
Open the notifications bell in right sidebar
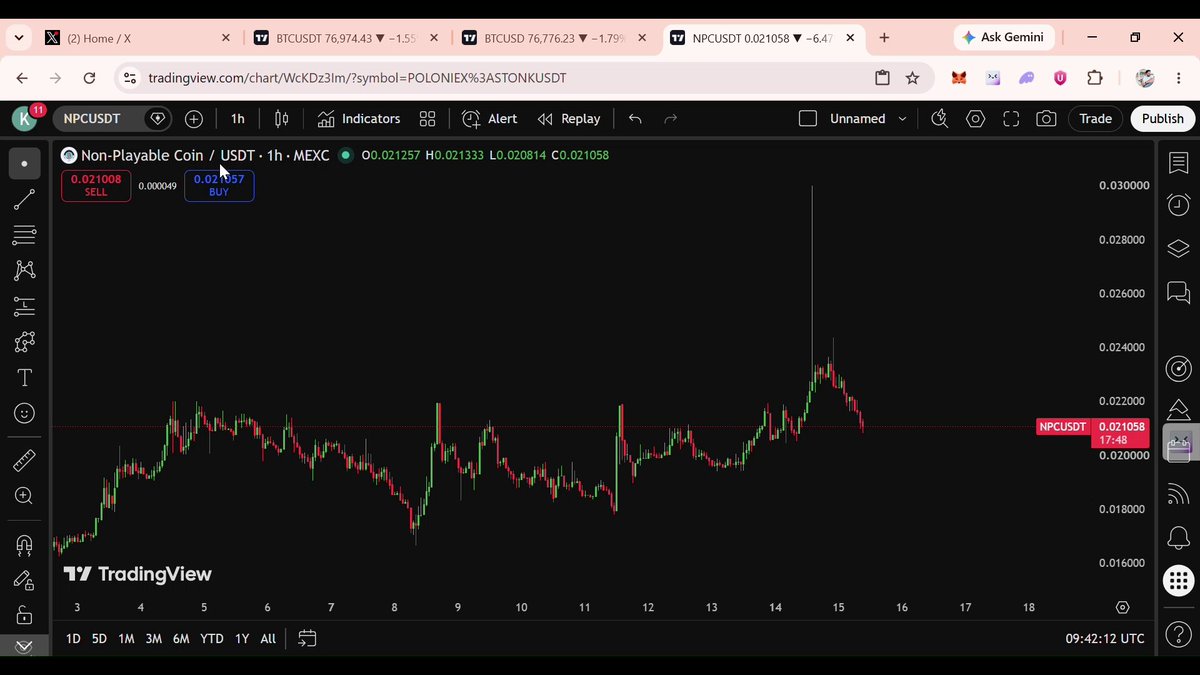tap(1179, 538)
